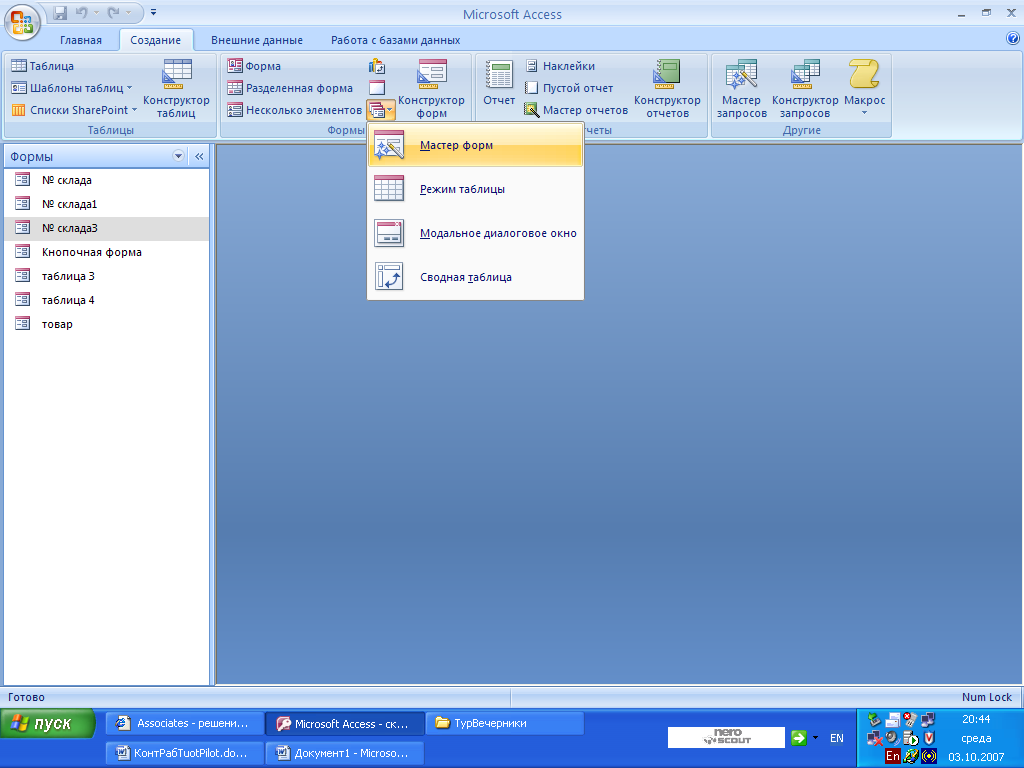
Task: Open the Формы navigation pane dropdown arrow
Action: pos(178,156)
